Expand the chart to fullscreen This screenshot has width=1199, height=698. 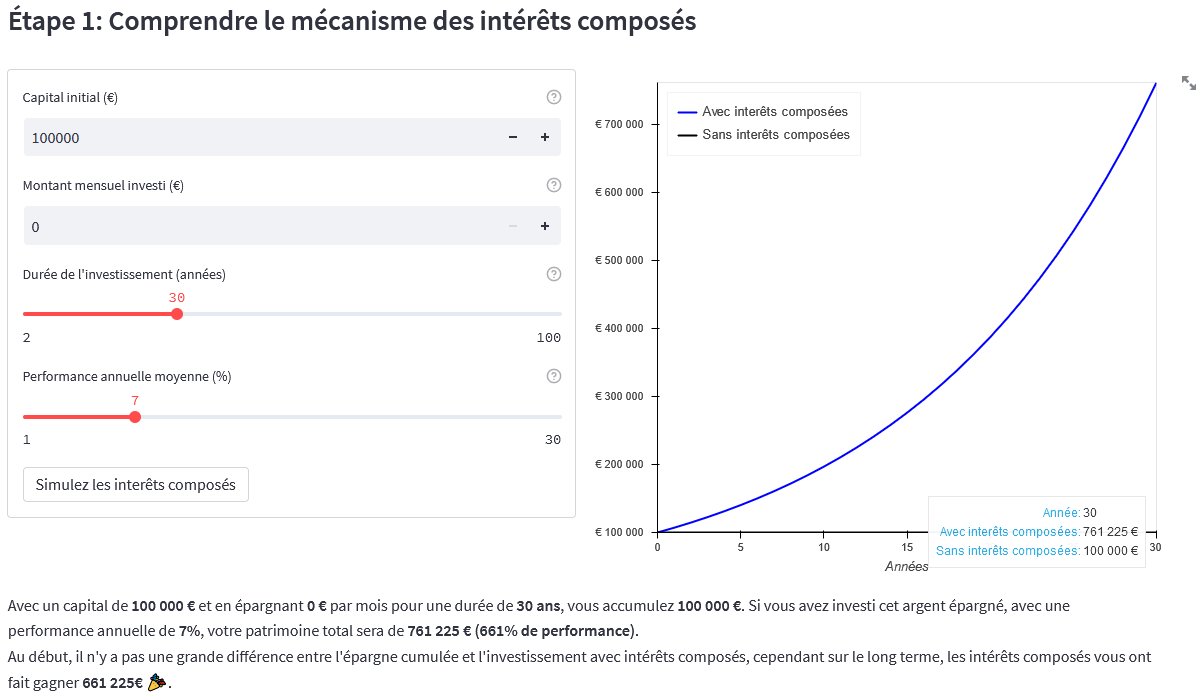pos(1188,83)
